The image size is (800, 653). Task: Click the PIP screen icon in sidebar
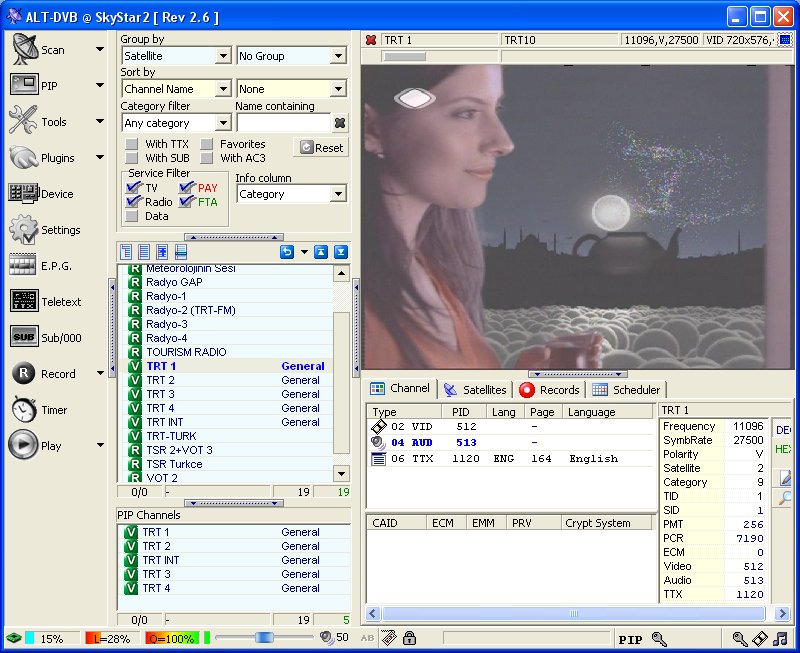coord(24,84)
